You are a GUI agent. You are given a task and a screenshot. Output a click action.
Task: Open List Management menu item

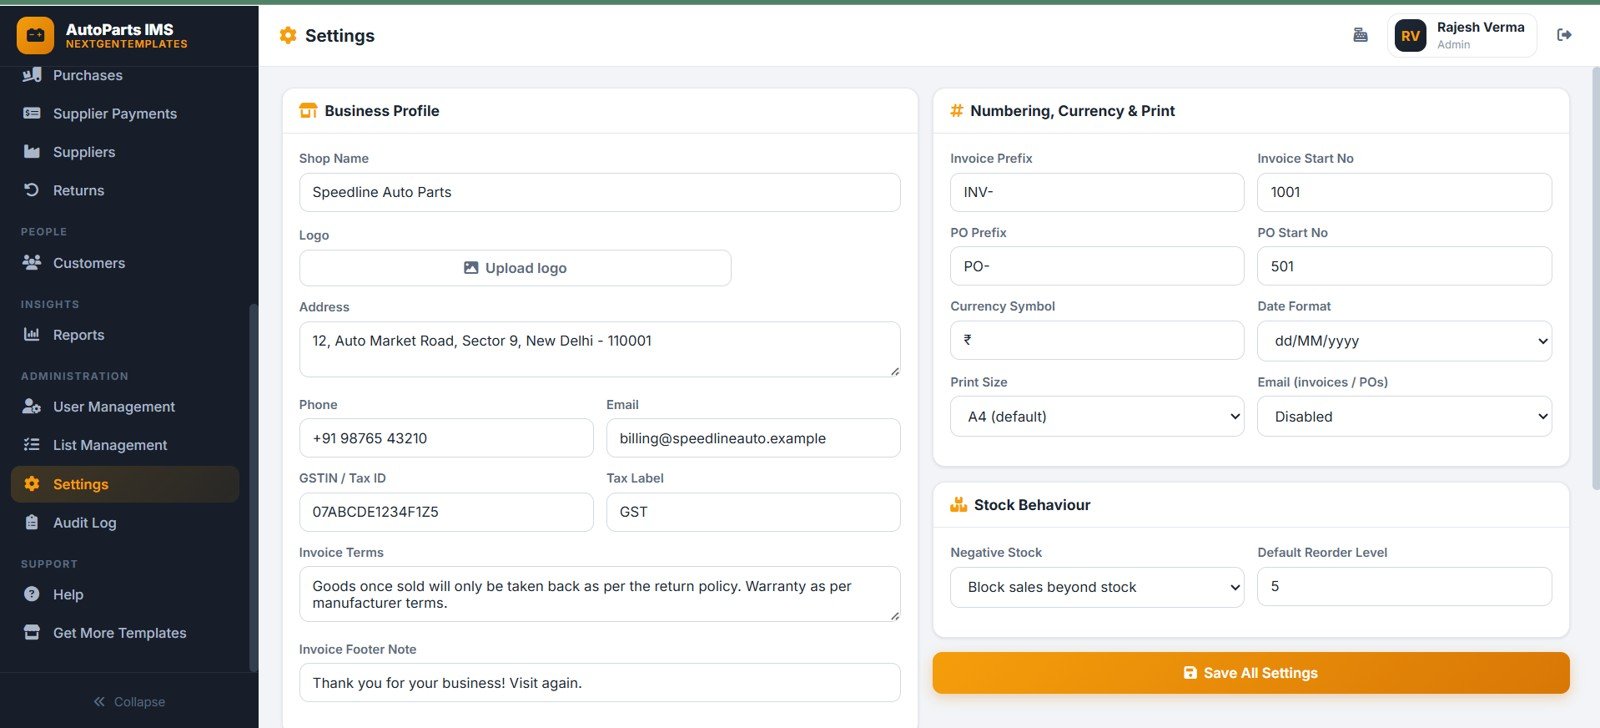point(125,445)
